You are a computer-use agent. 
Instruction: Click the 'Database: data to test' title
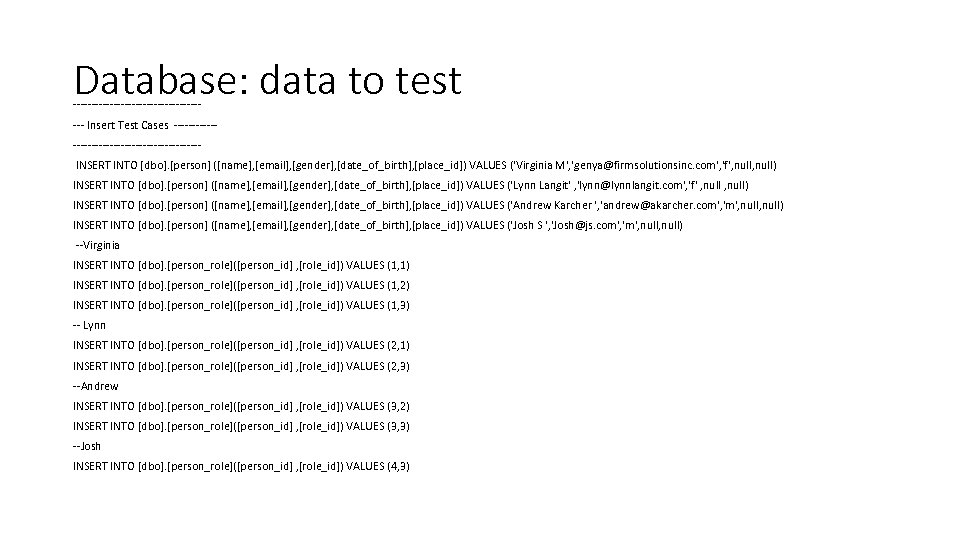268,80
